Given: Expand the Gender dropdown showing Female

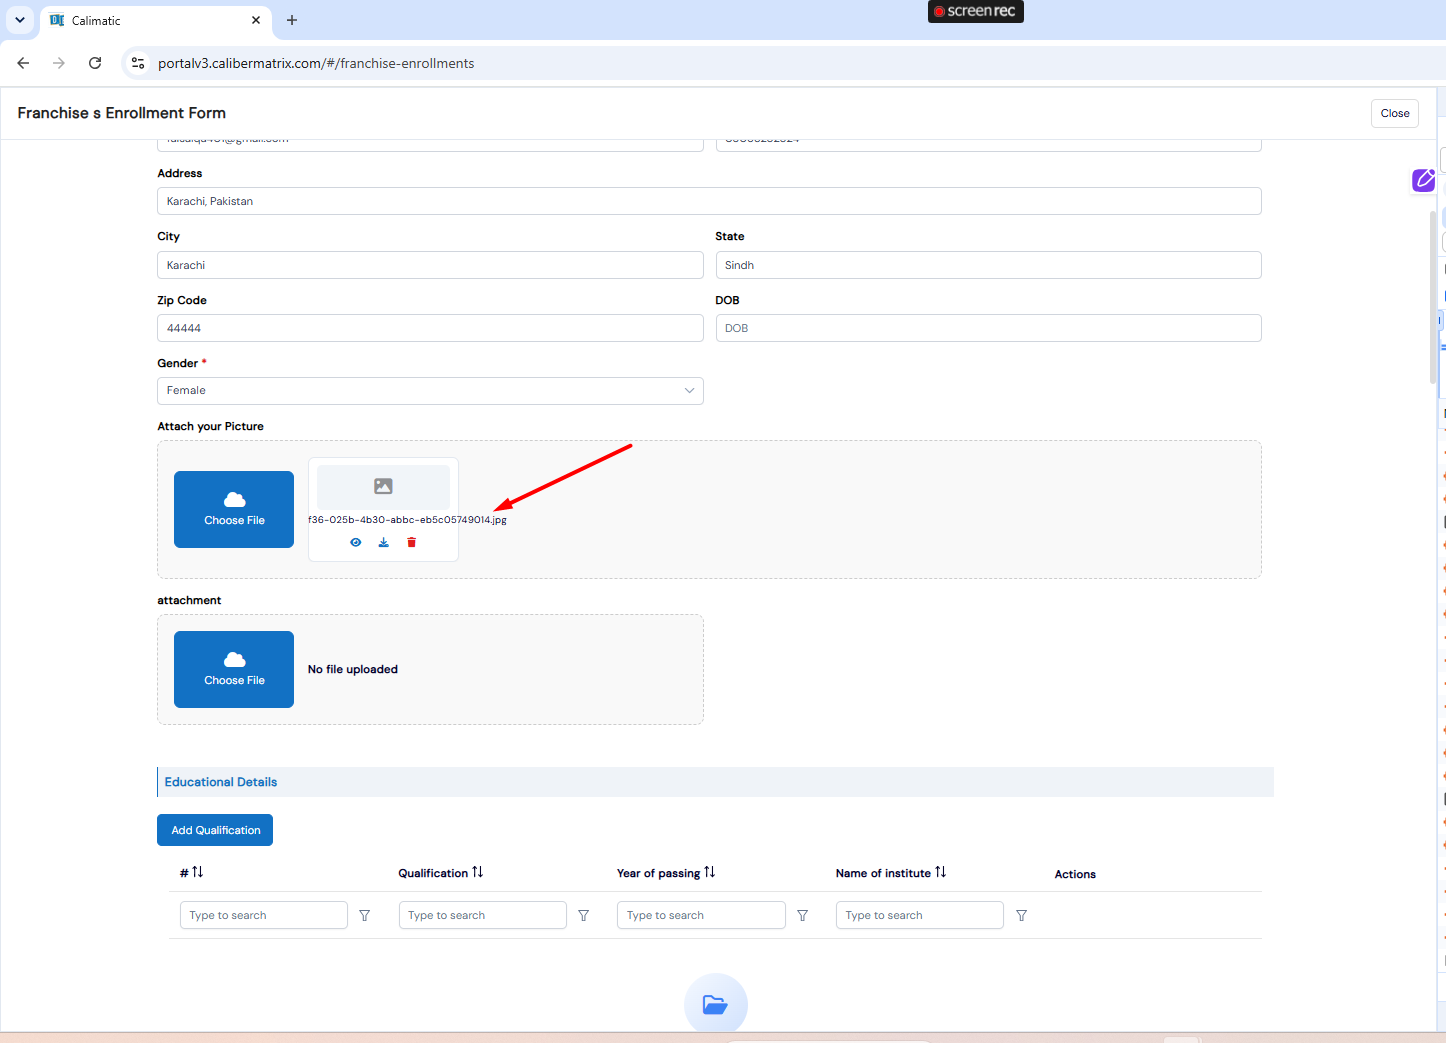Looking at the screenshot, I should coord(430,391).
